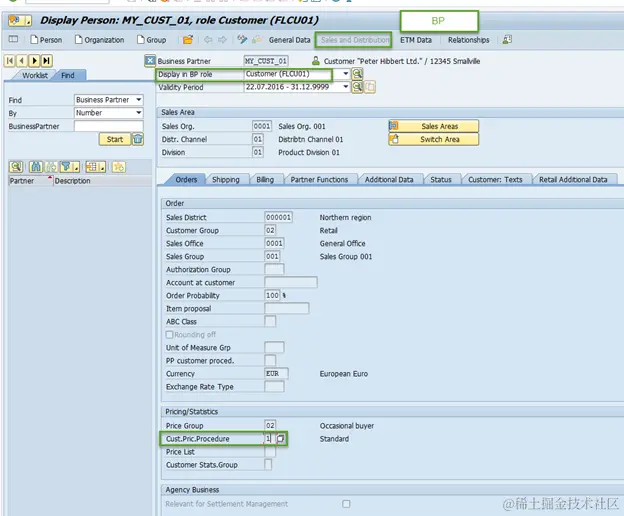Click the customer person icon near Peter Hibbert
624x516 pixels.
(x=316, y=60)
